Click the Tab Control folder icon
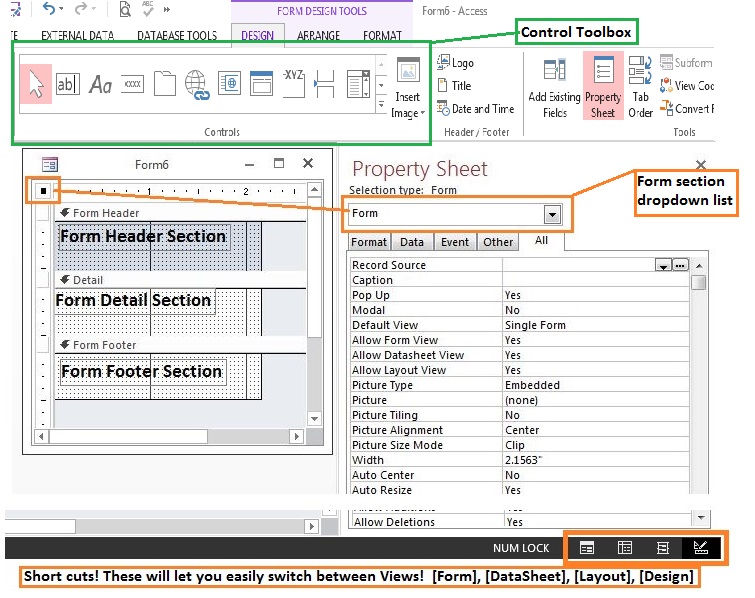The height and width of the screenshot is (598, 755). point(164,86)
